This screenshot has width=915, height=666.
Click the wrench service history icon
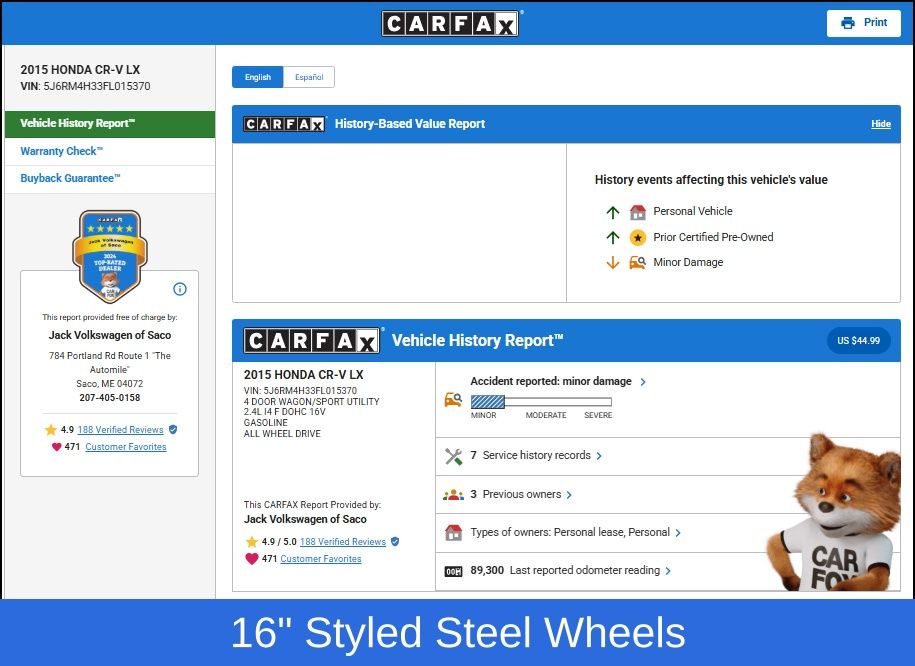pyautogui.click(x=453, y=456)
